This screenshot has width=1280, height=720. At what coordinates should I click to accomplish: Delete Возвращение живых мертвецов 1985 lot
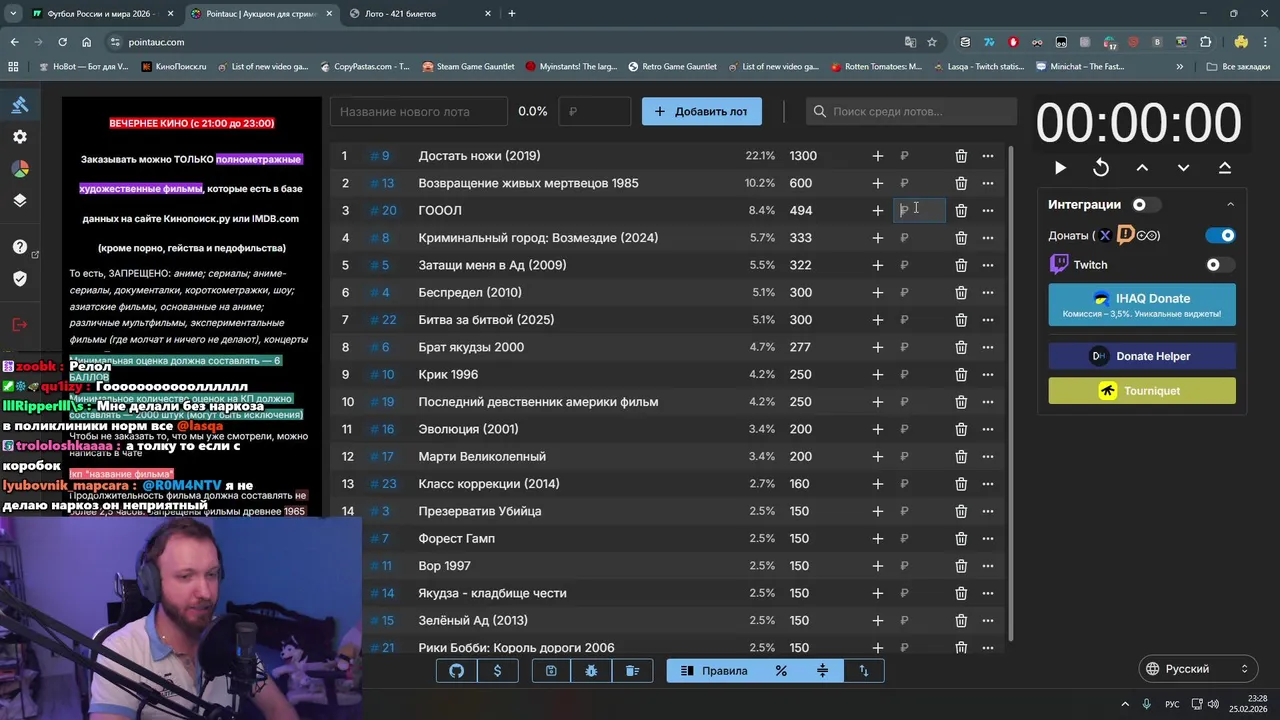961,183
